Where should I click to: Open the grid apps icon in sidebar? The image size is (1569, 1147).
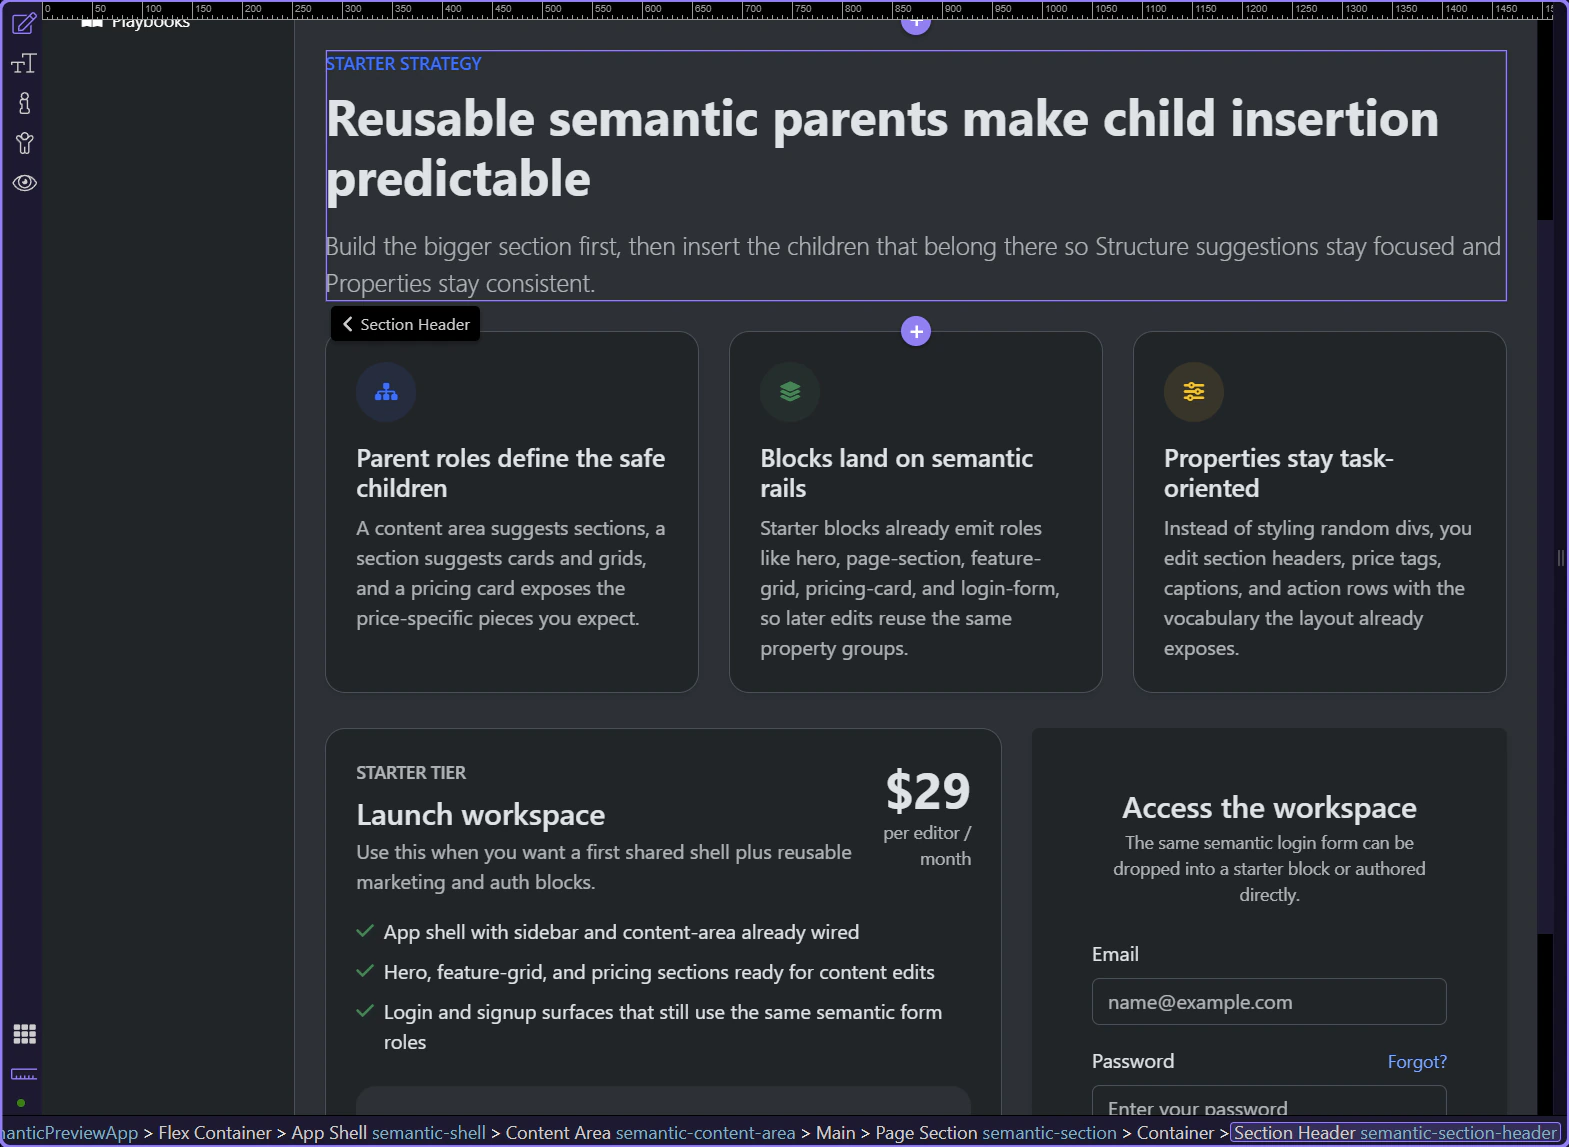(24, 1034)
